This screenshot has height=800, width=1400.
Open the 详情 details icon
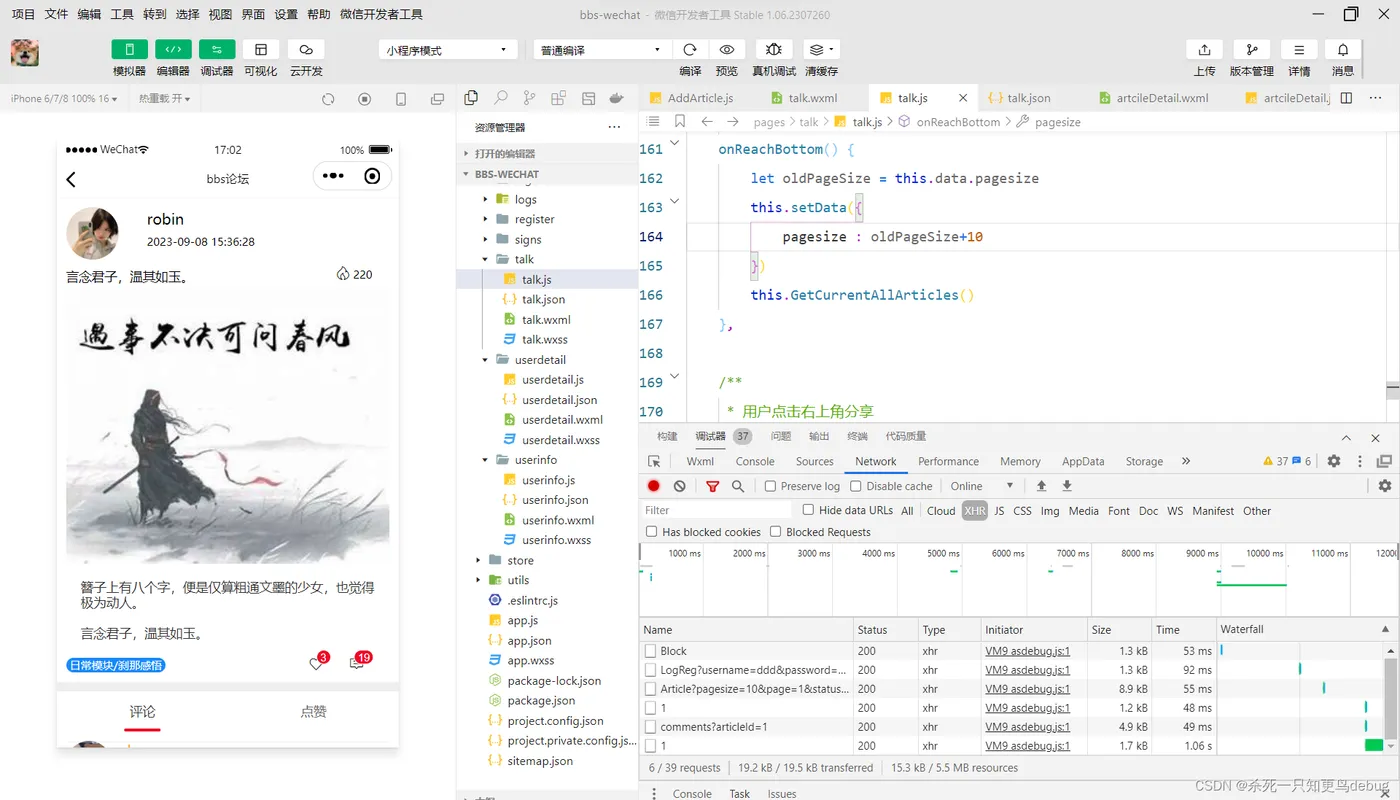[x=1299, y=50]
